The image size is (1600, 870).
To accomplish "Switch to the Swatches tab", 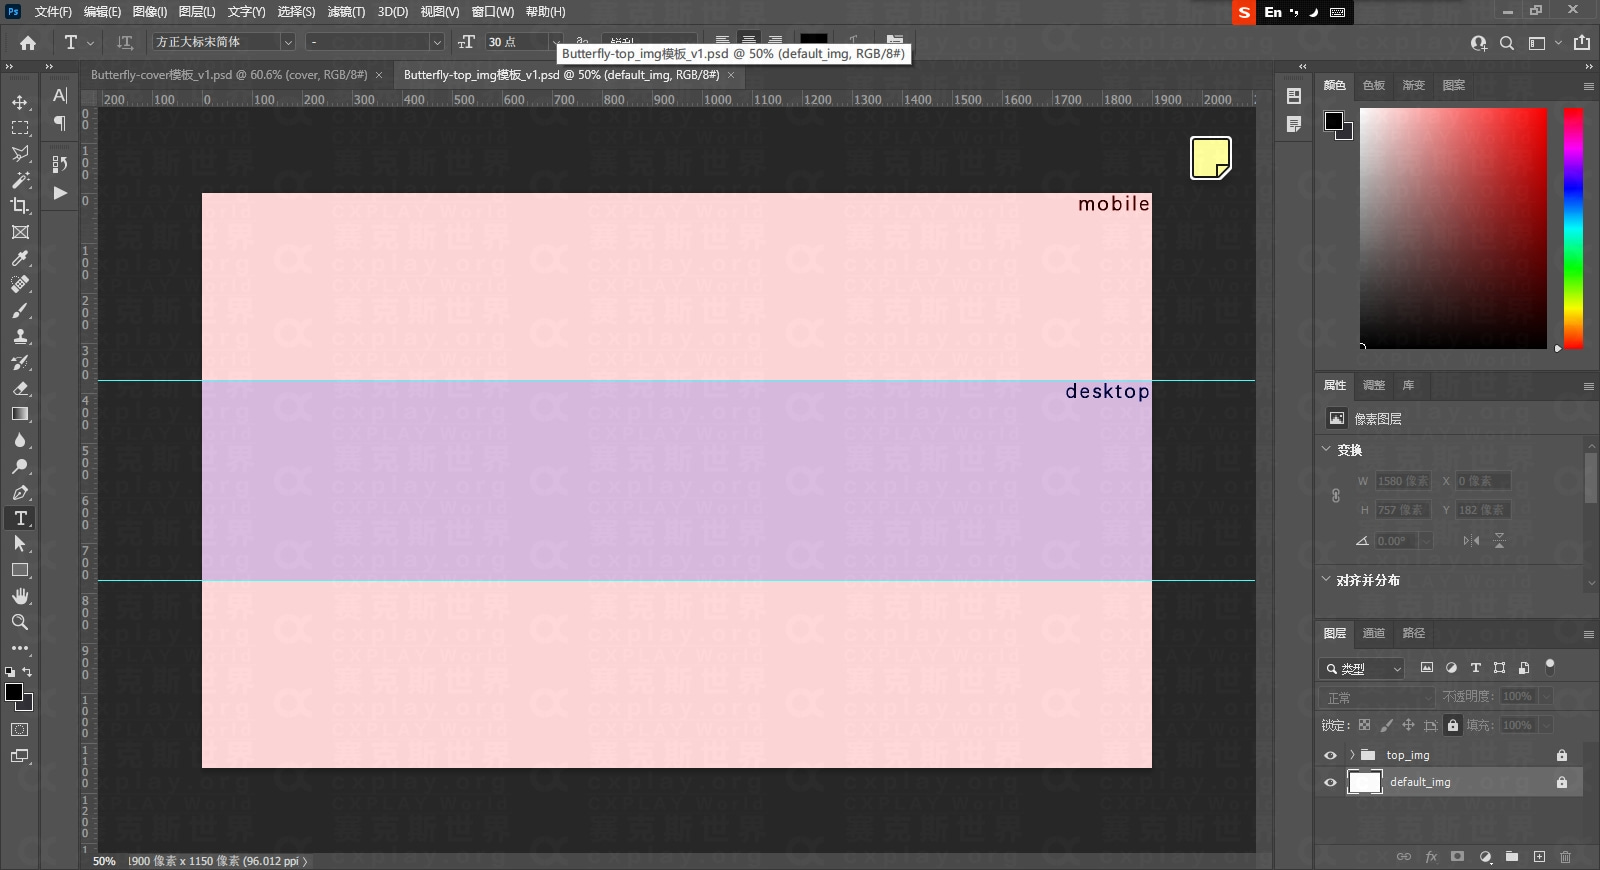I will (1374, 85).
